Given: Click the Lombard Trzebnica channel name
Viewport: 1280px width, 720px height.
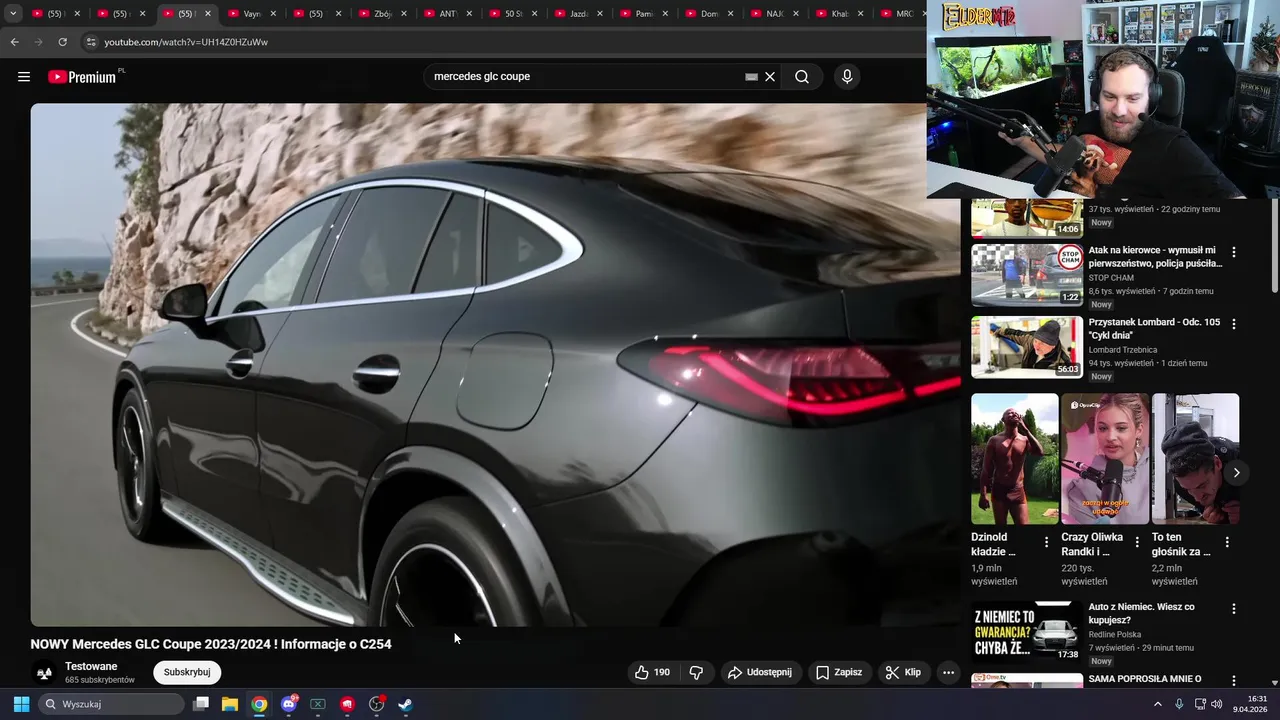Looking at the screenshot, I should [x=1122, y=350].
